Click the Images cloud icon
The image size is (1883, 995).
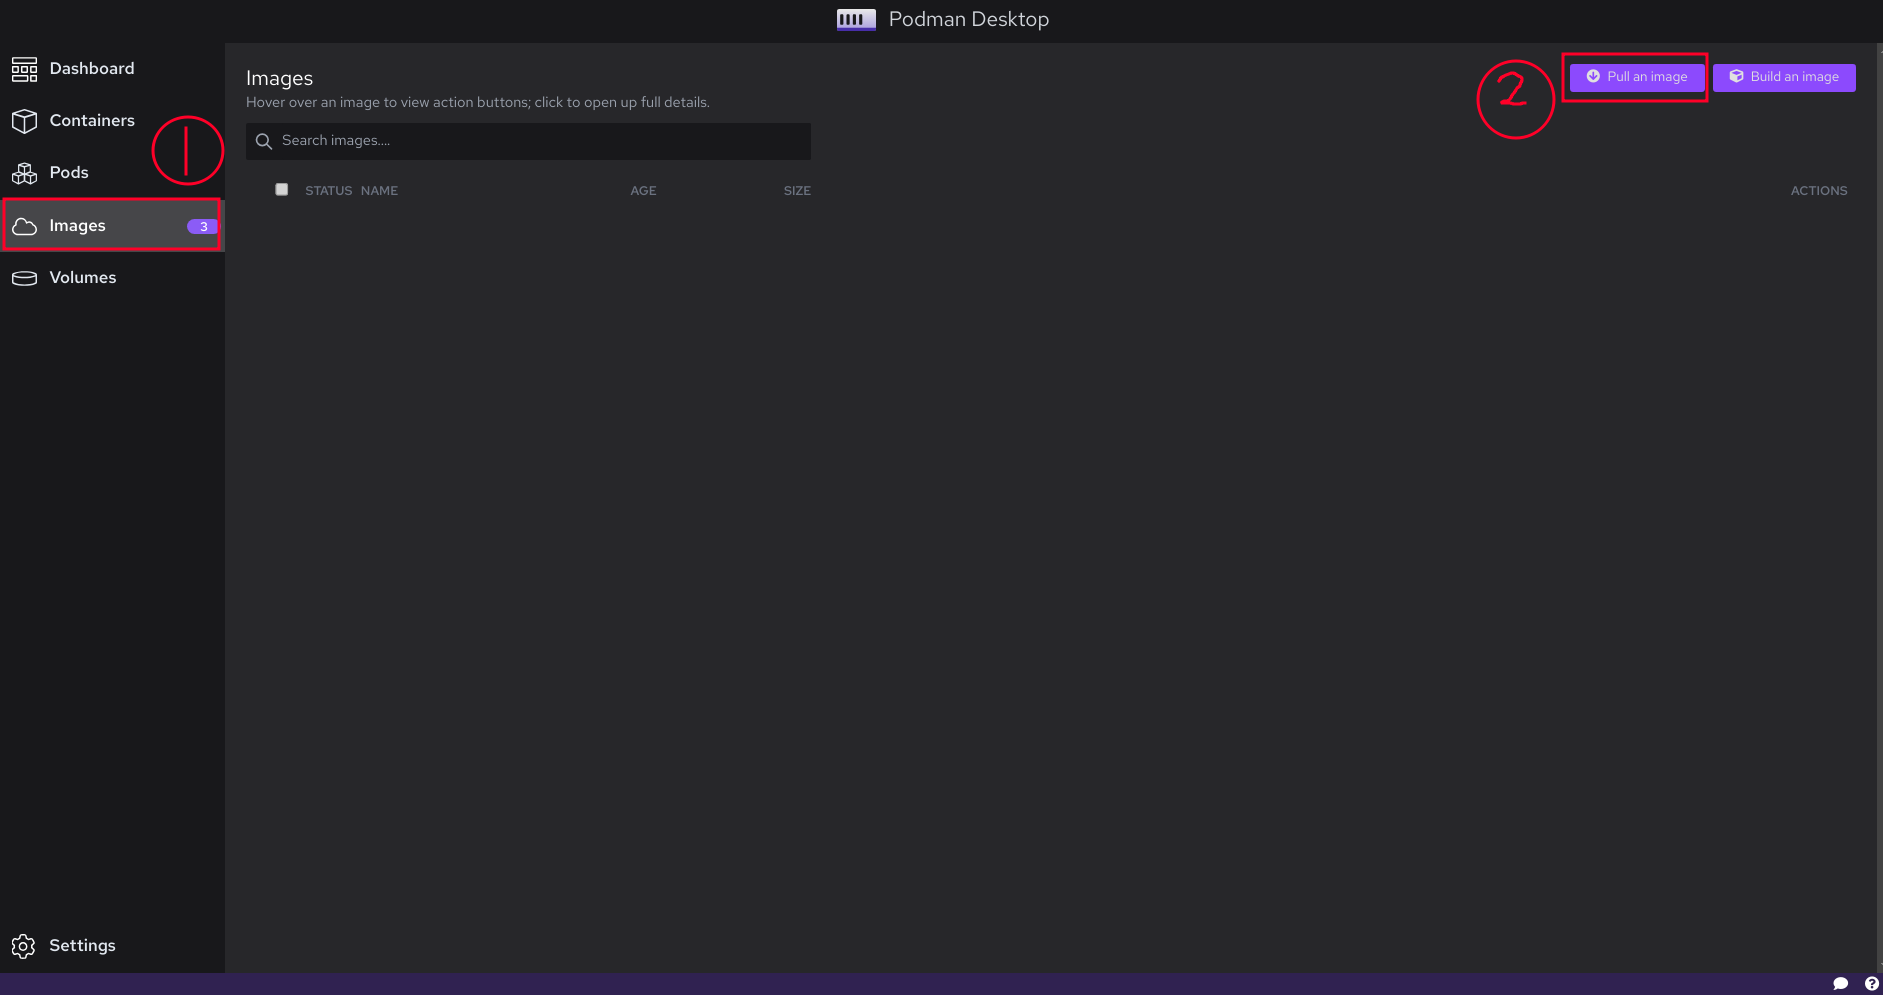click(24, 226)
